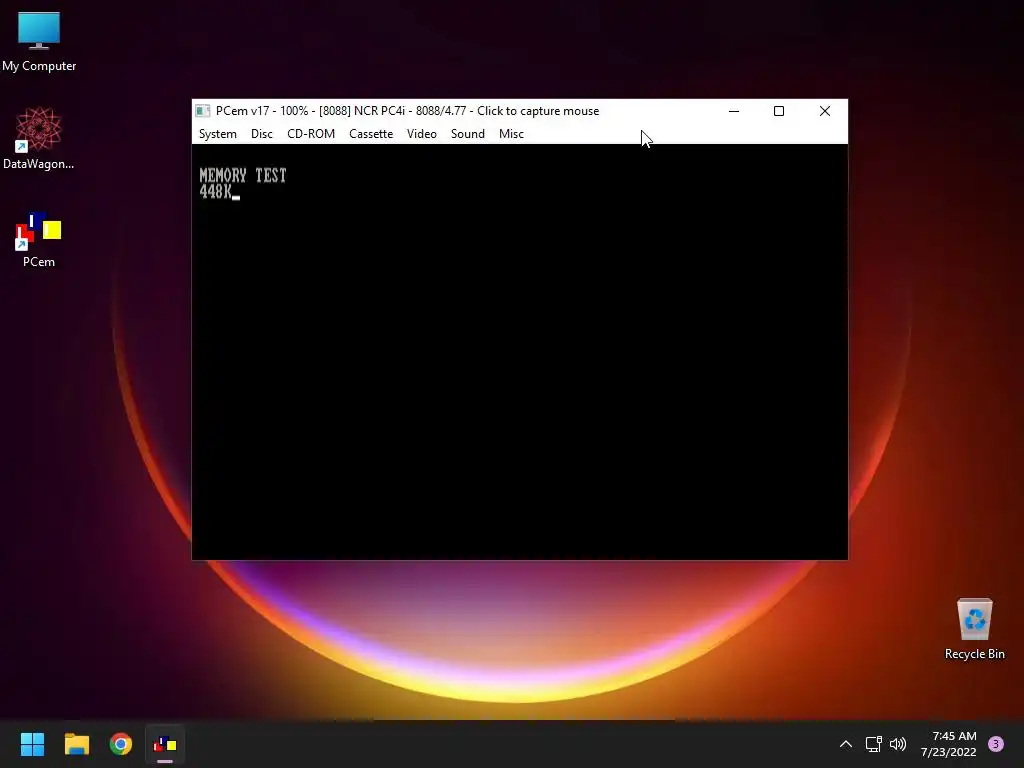Viewport: 1024px width, 768px height.
Task: Click the PCem v17 title bar text
Action: (x=408, y=111)
